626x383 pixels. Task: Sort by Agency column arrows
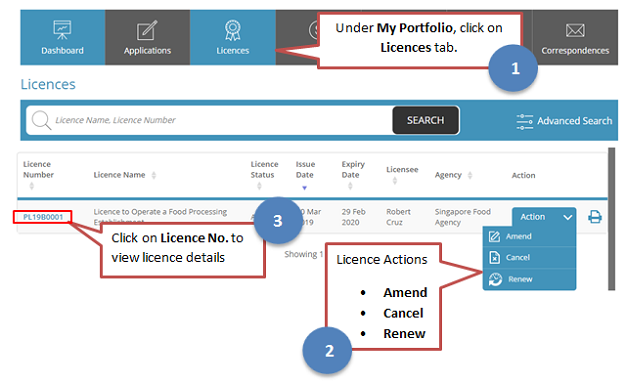tap(470, 175)
